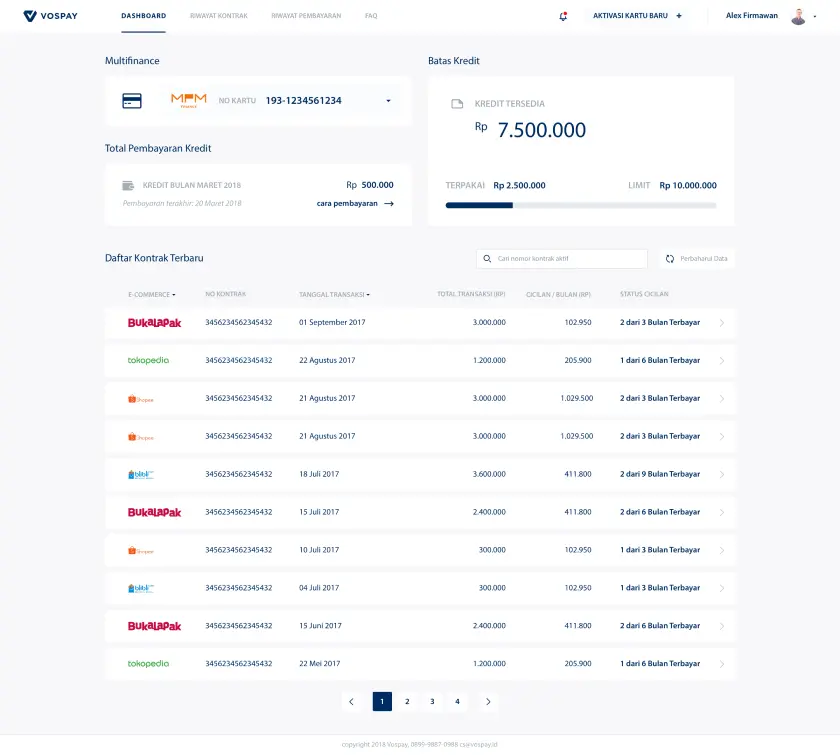Click the Tokopedia logo for 22 Agustus 2017
The height and width of the screenshot is (755, 840).
click(x=148, y=361)
